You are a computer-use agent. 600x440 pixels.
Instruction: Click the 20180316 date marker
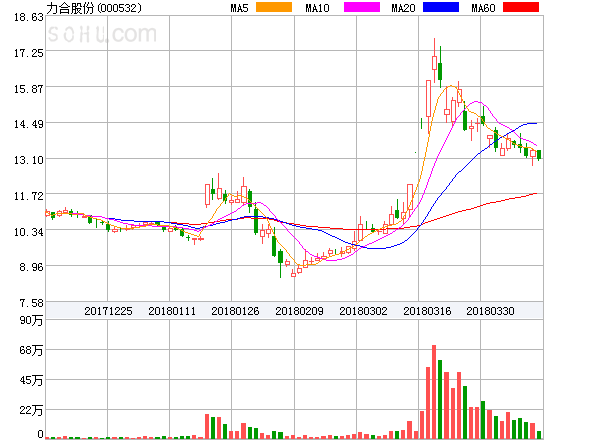427,311
